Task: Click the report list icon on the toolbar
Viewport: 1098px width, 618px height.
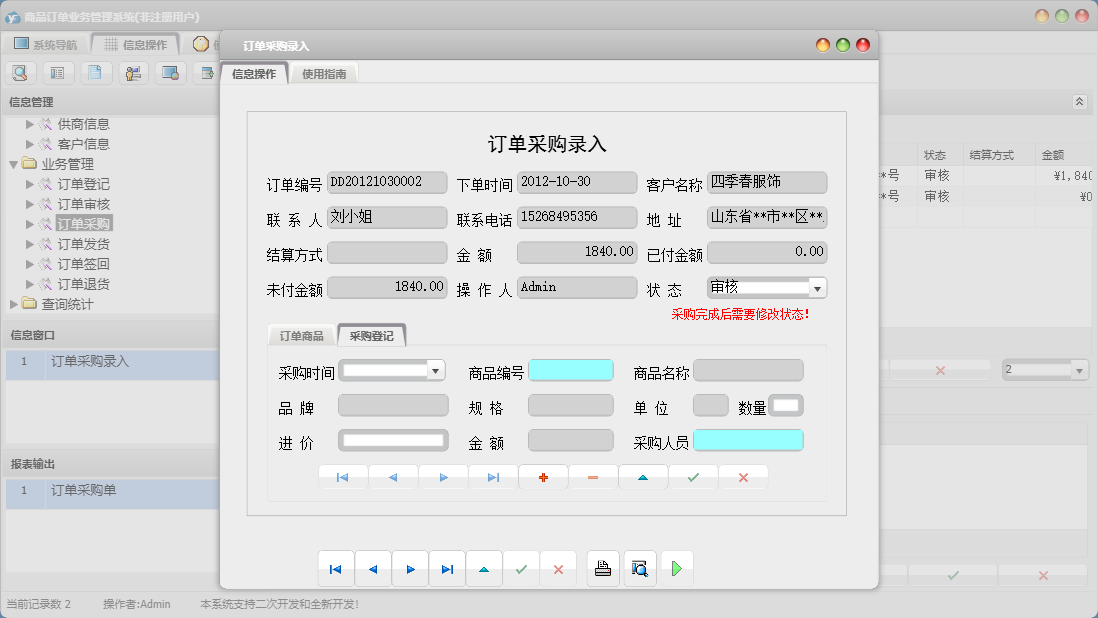Action: point(58,72)
